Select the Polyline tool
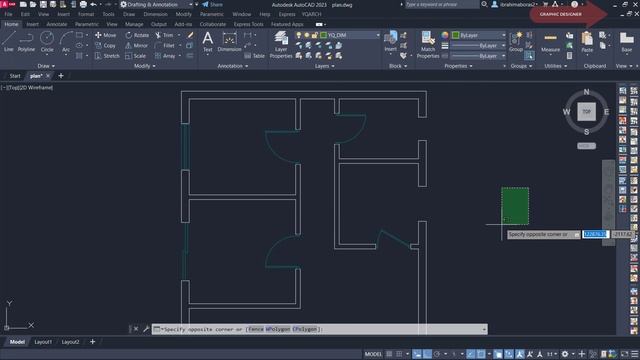 (x=26, y=41)
